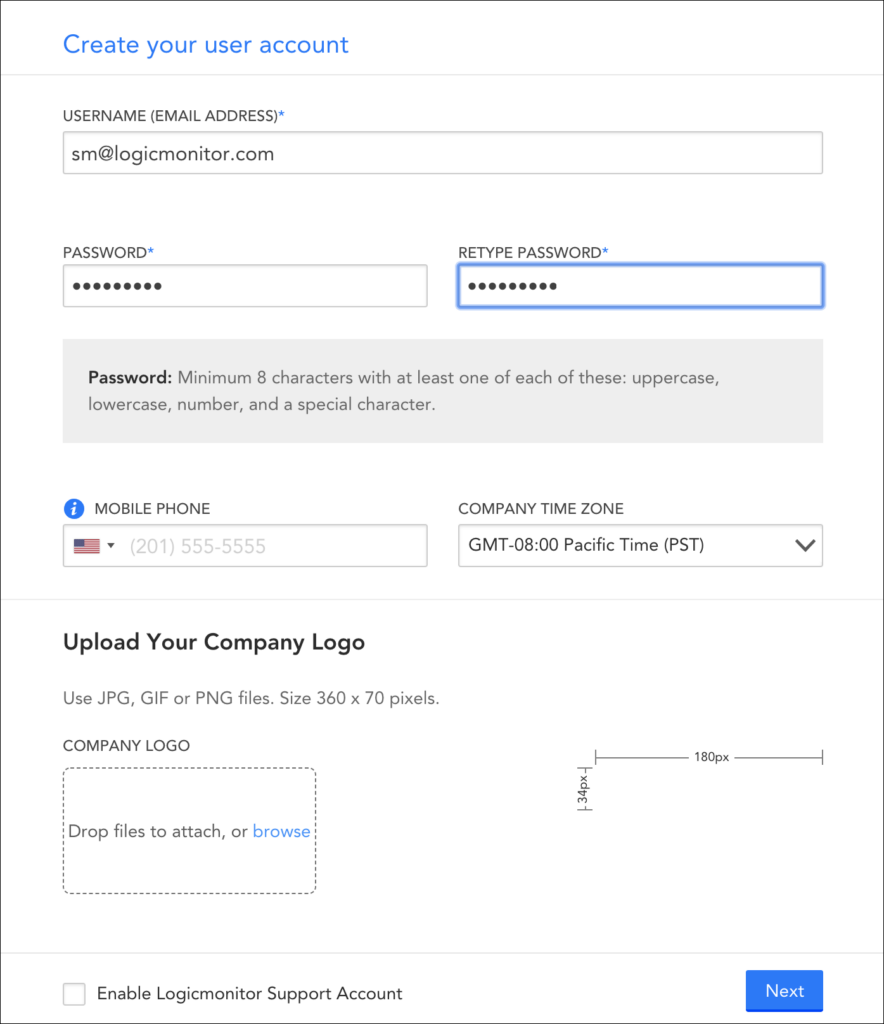Click the Next button

tap(784, 990)
